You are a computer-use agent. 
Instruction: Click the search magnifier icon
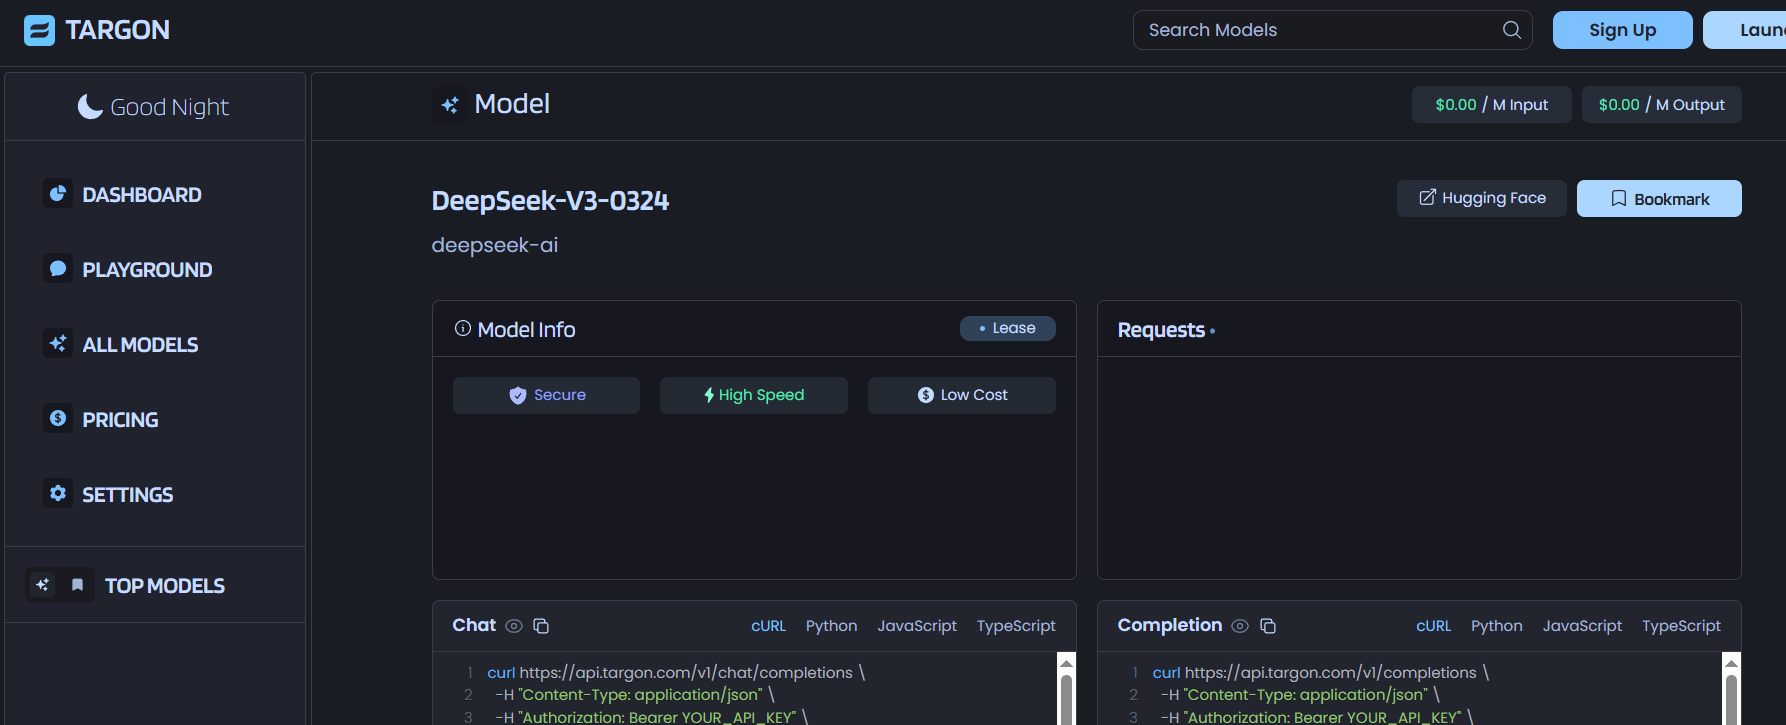[x=1512, y=30]
